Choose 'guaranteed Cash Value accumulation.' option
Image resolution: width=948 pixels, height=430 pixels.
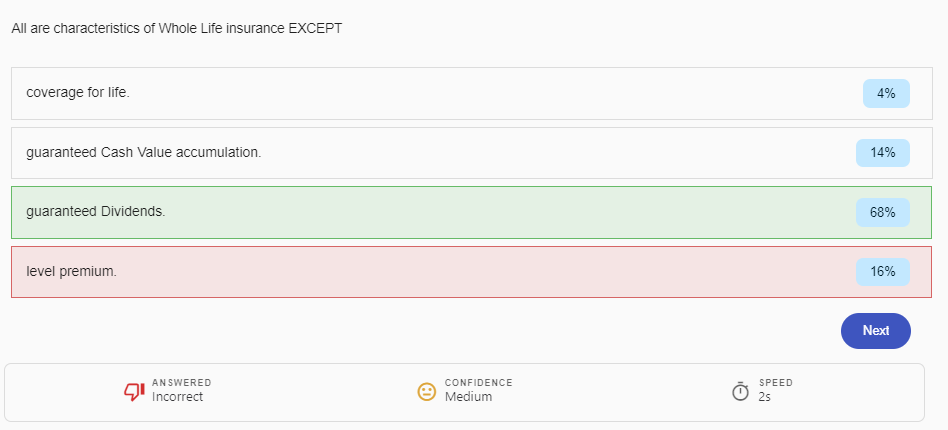coord(143,153)
